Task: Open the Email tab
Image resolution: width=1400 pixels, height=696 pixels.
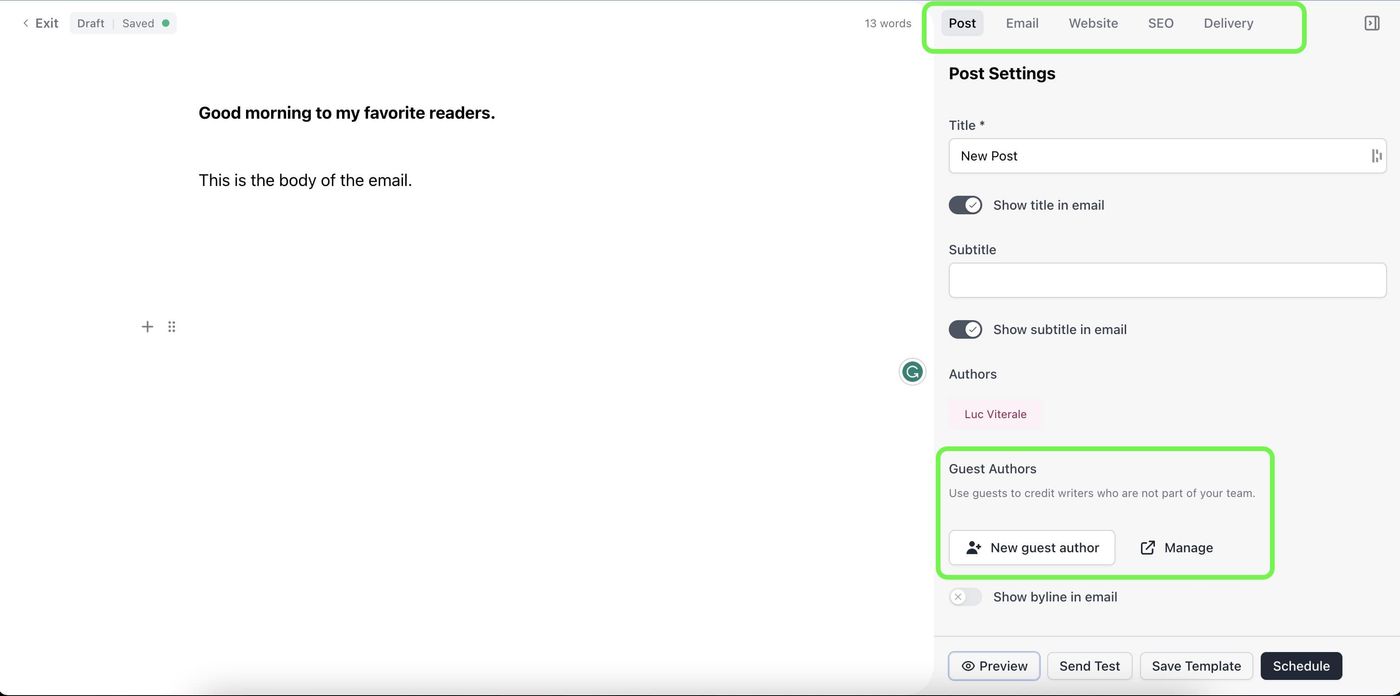Action: coord(1022,23)
